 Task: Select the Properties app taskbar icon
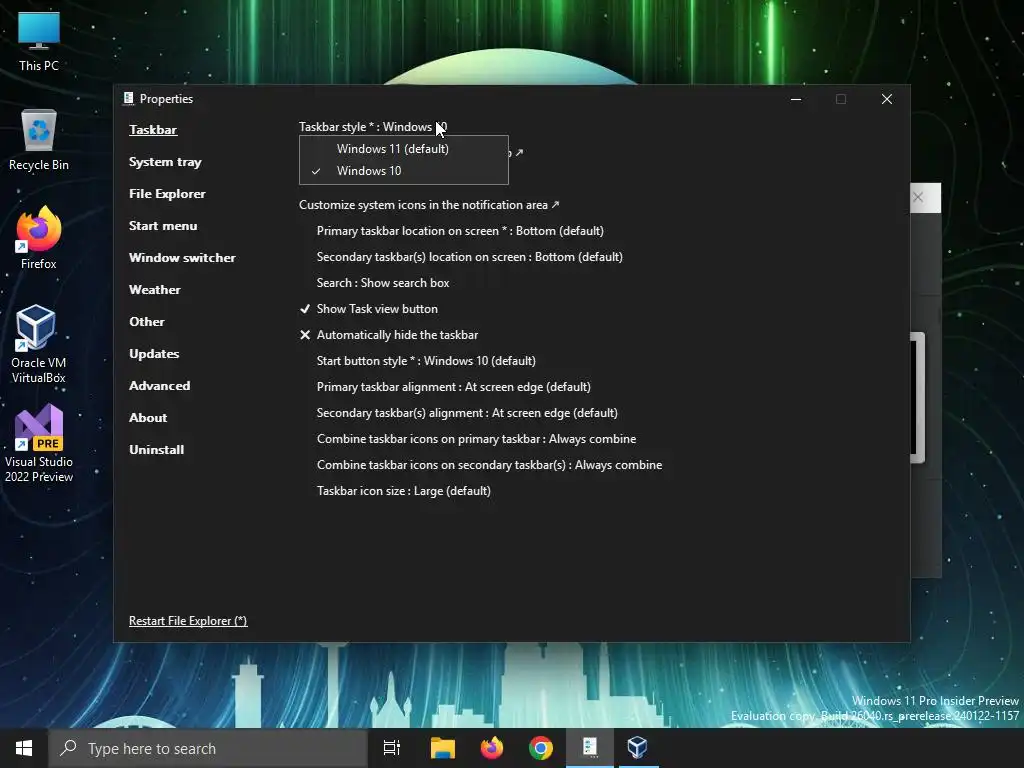click(x=590, y=748)
